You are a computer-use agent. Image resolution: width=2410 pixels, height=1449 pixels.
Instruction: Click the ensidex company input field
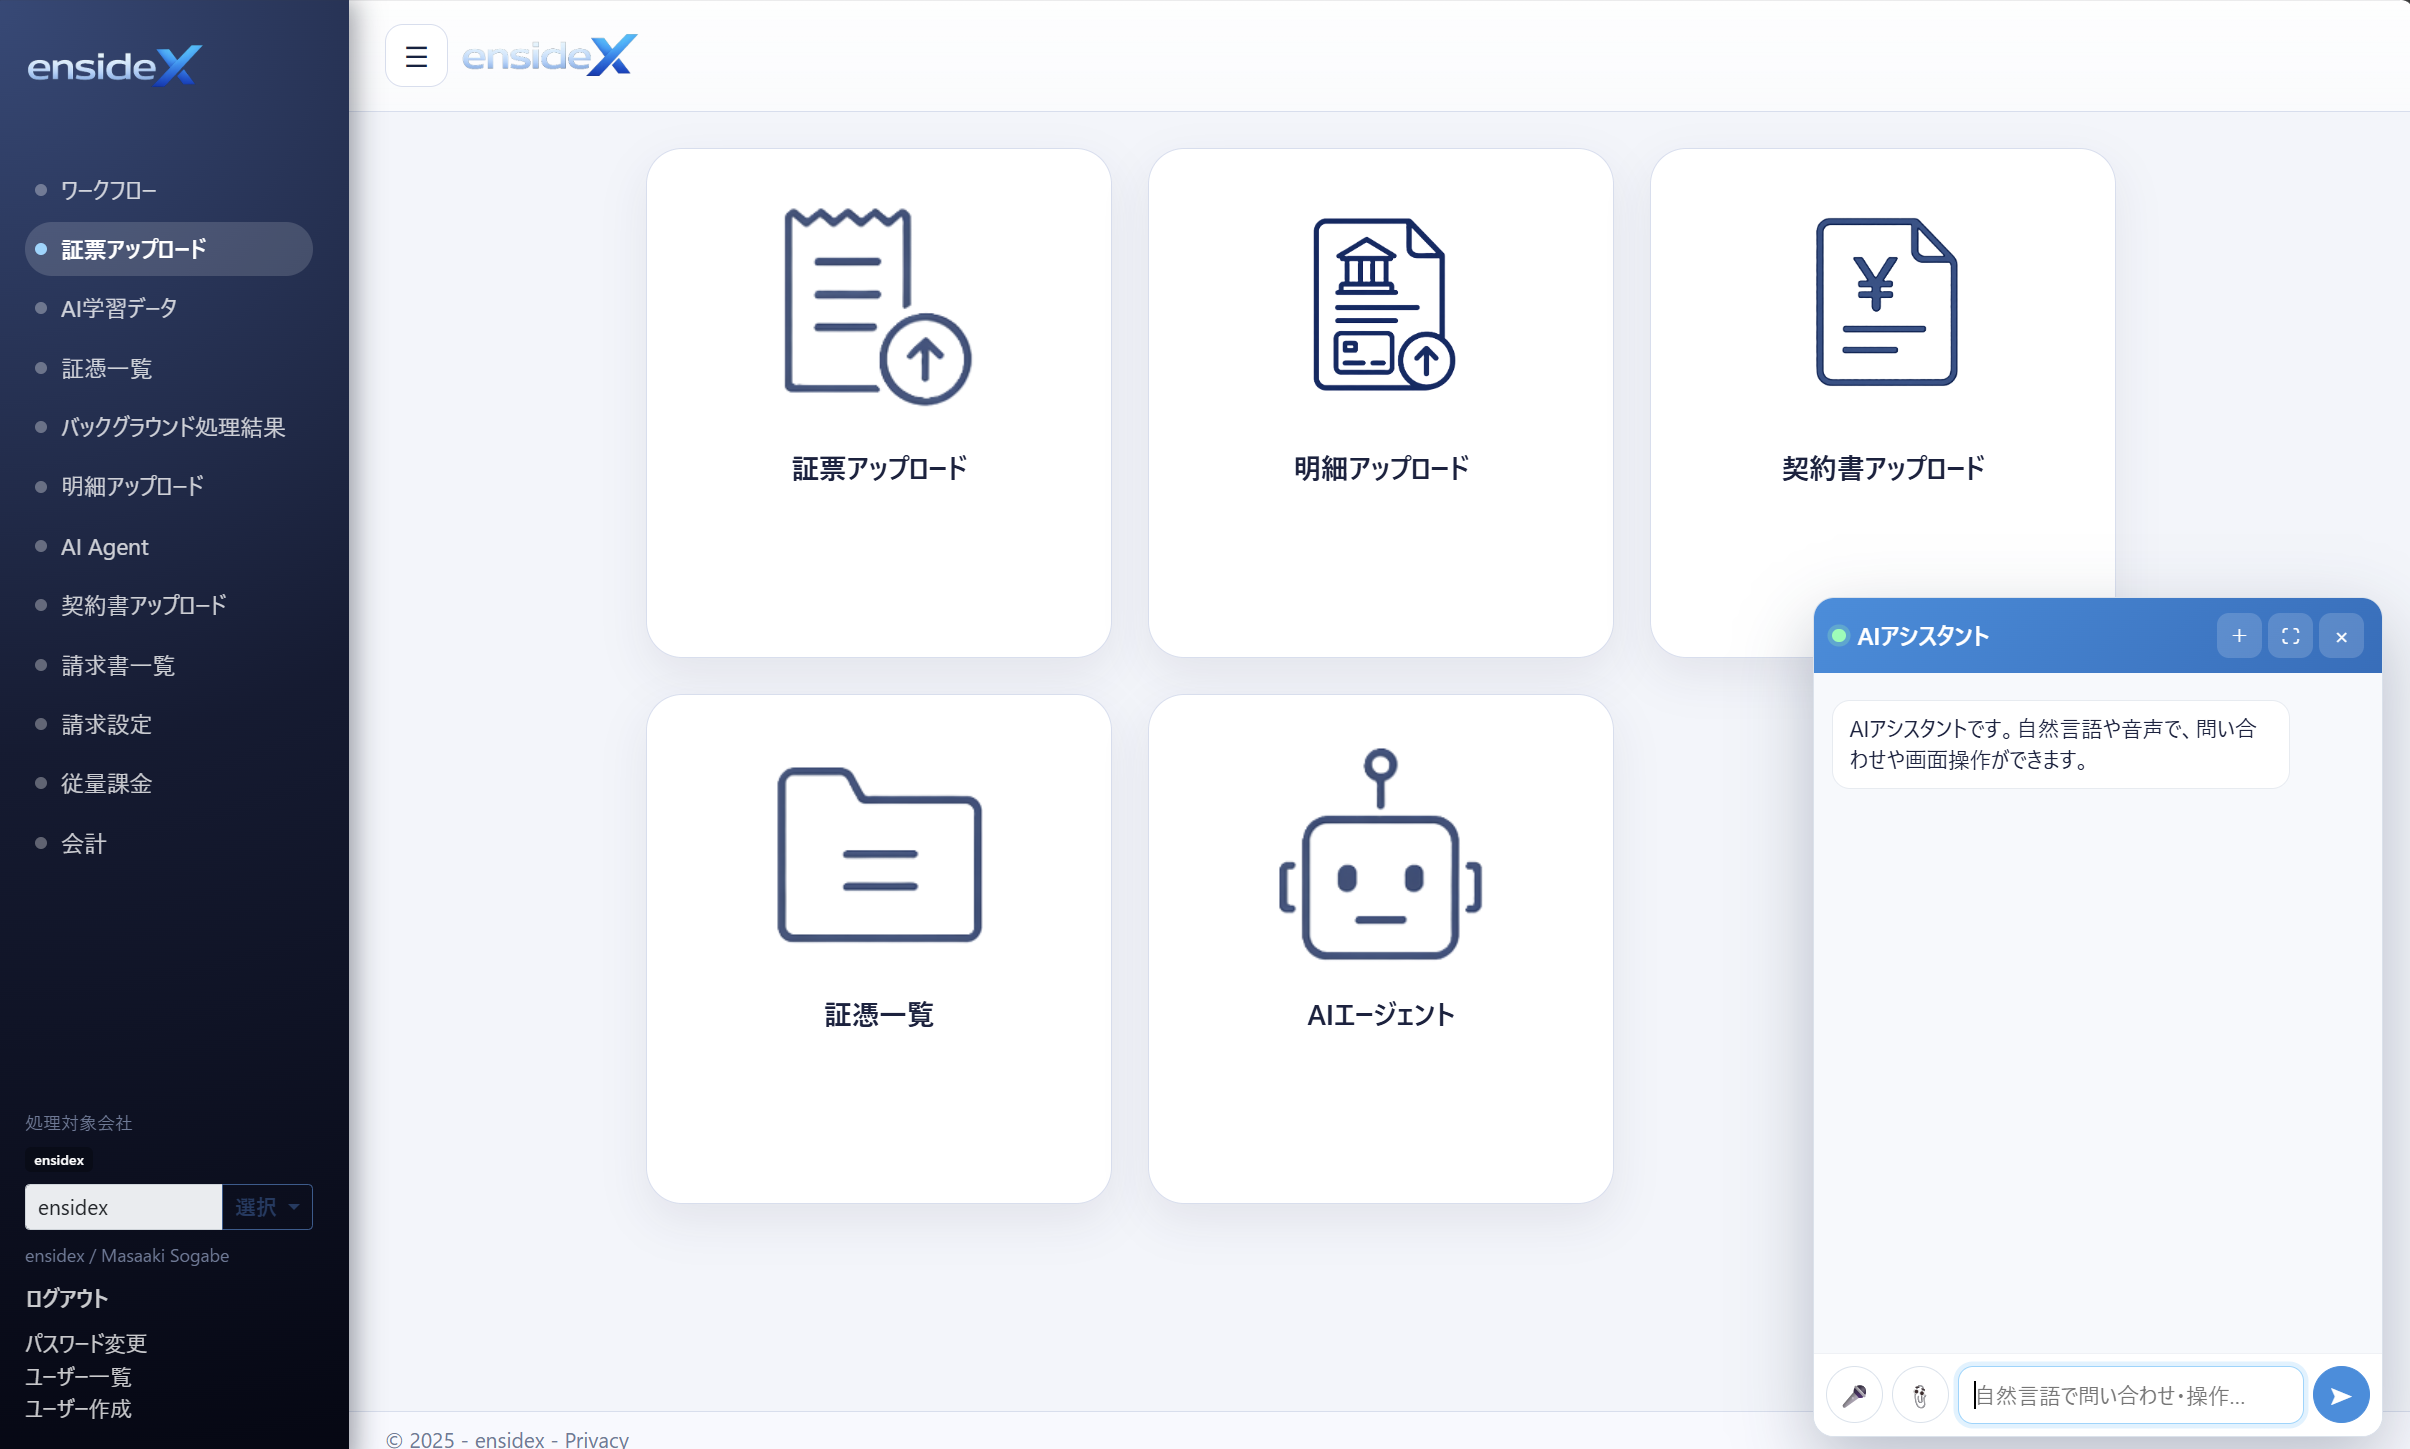pyautogui.click(x=123, y=1207)
